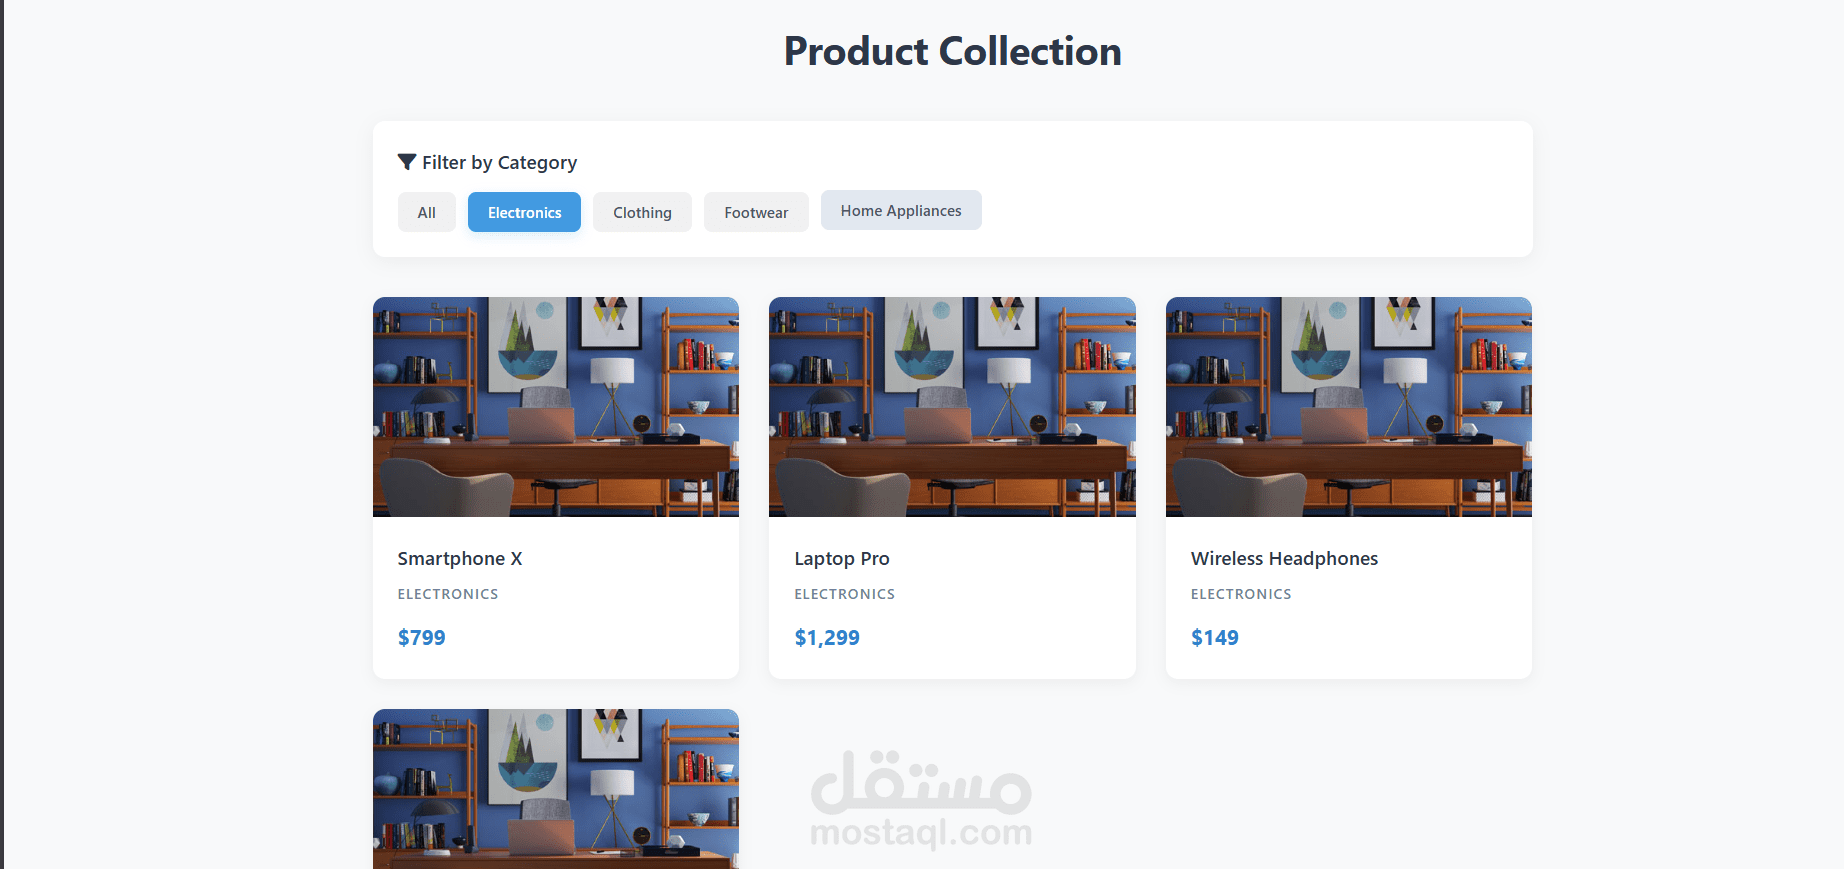Click the Smartphone X title

click(x=460, y=558)
